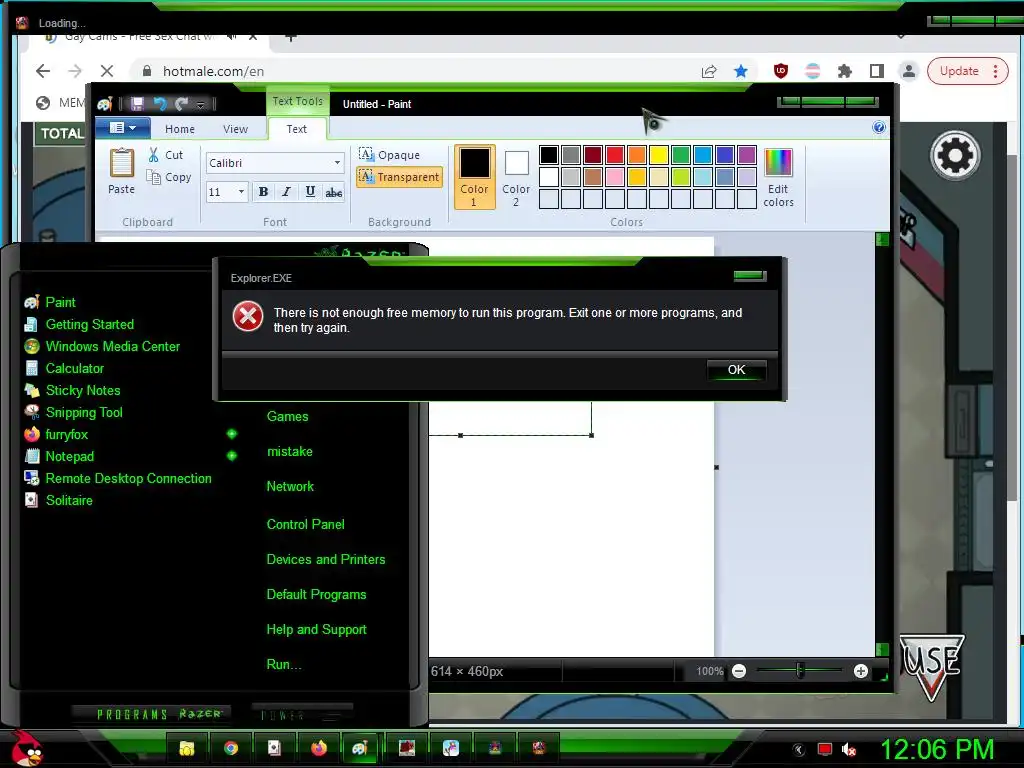1024x768 pixels.
Task: Open Network from Start menu
Action: click(290, 487)
